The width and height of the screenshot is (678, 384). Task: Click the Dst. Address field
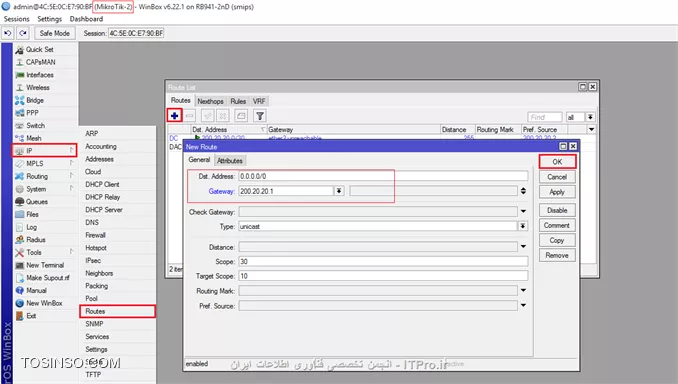point(383,176)
